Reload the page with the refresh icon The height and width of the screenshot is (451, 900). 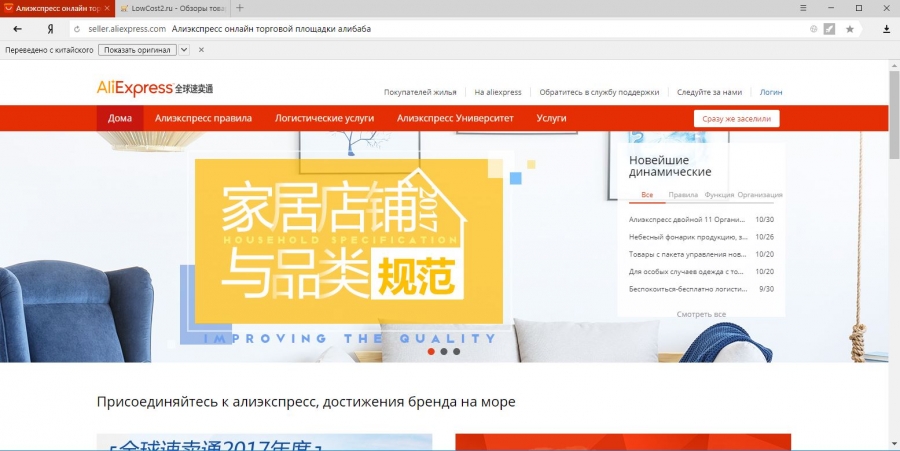pos(77,29)
